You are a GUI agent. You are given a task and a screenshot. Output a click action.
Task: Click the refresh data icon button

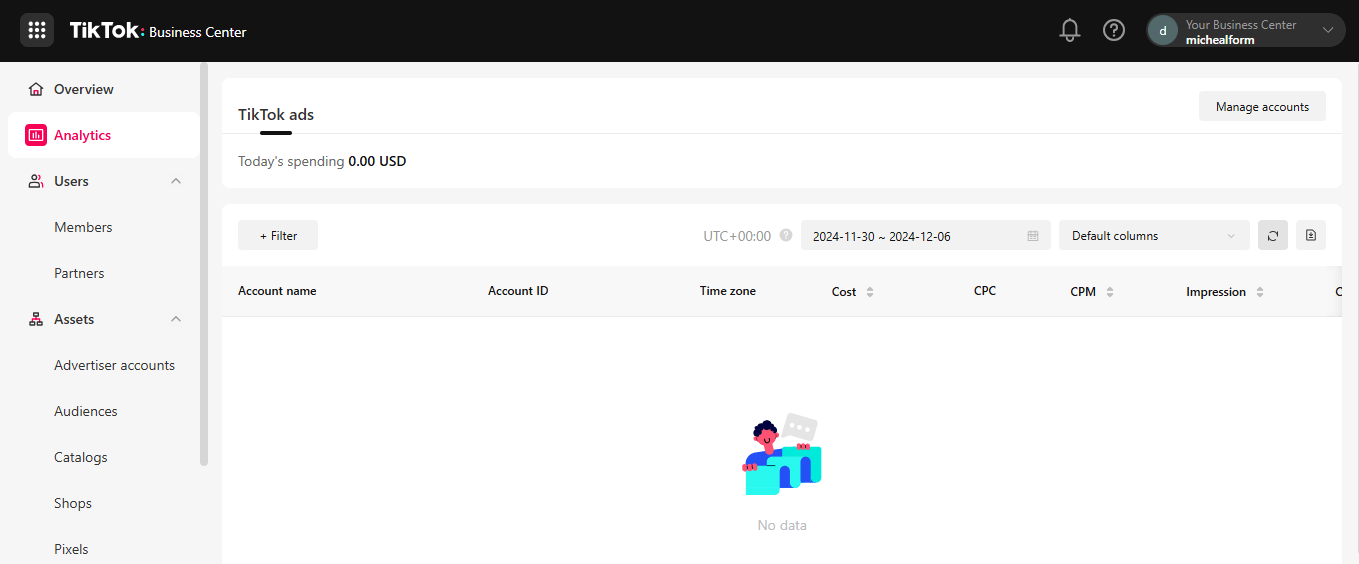[1273, 235]
